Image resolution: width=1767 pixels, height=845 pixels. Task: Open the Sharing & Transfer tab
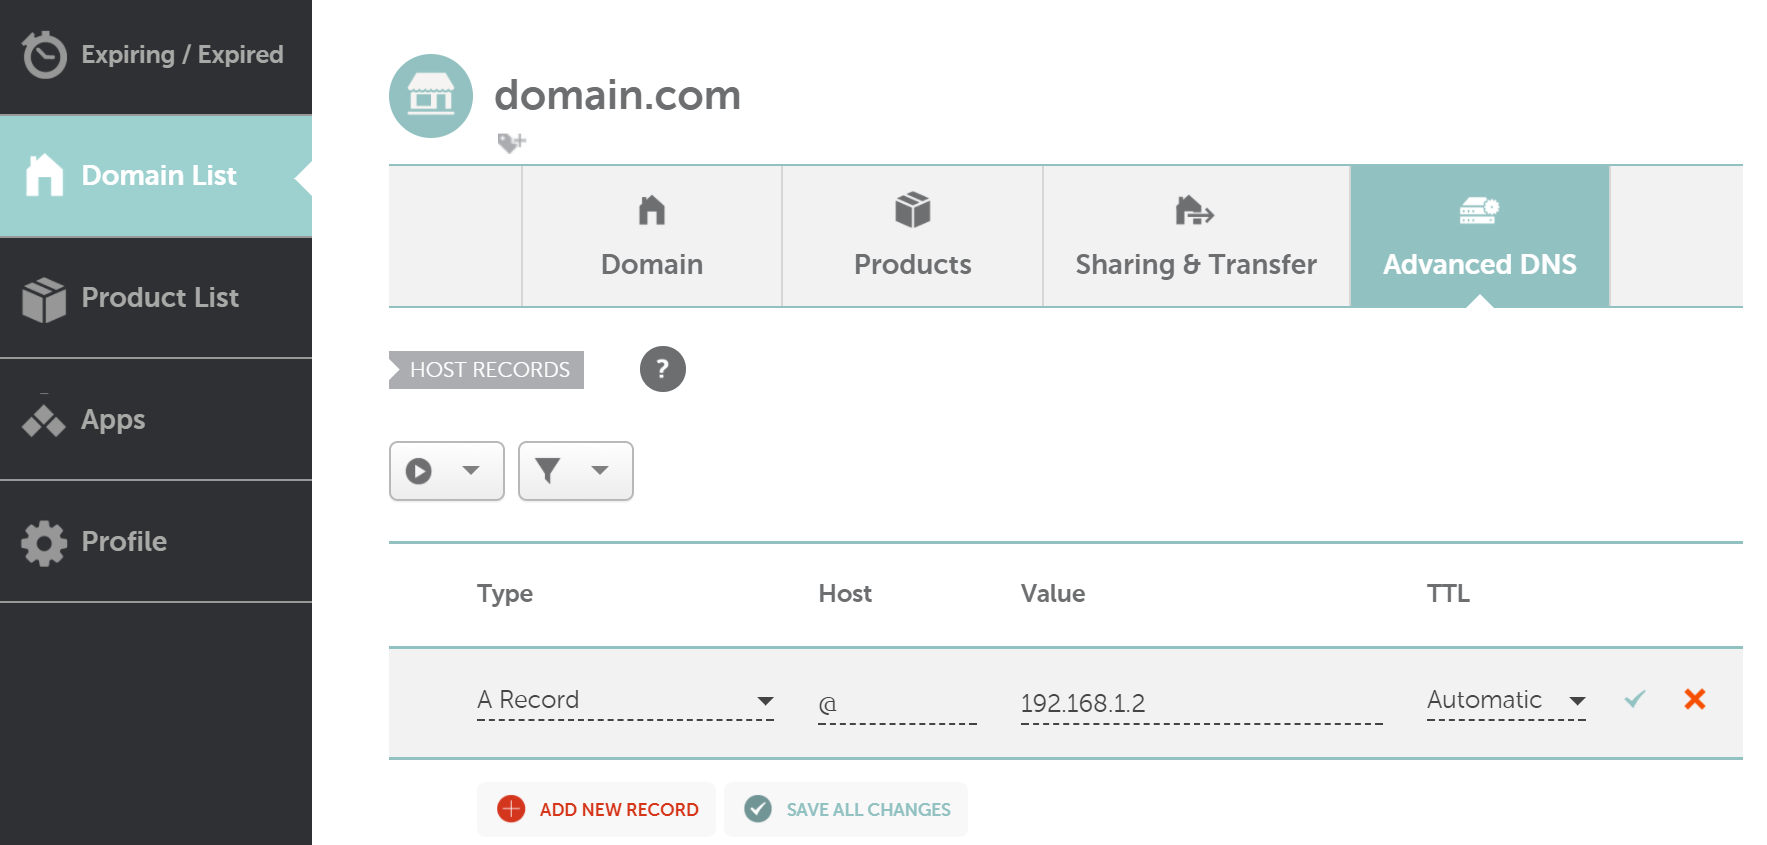[1196, 237]
